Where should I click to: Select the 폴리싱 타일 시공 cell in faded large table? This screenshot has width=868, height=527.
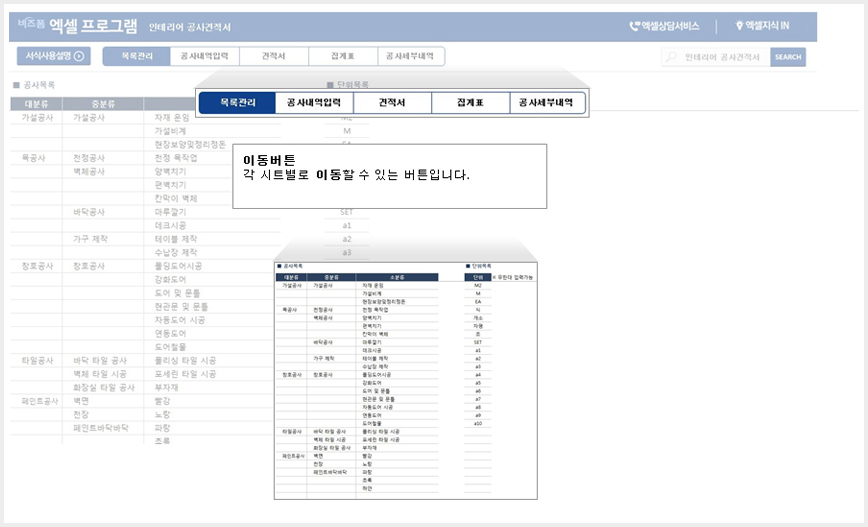pos(185,360)
